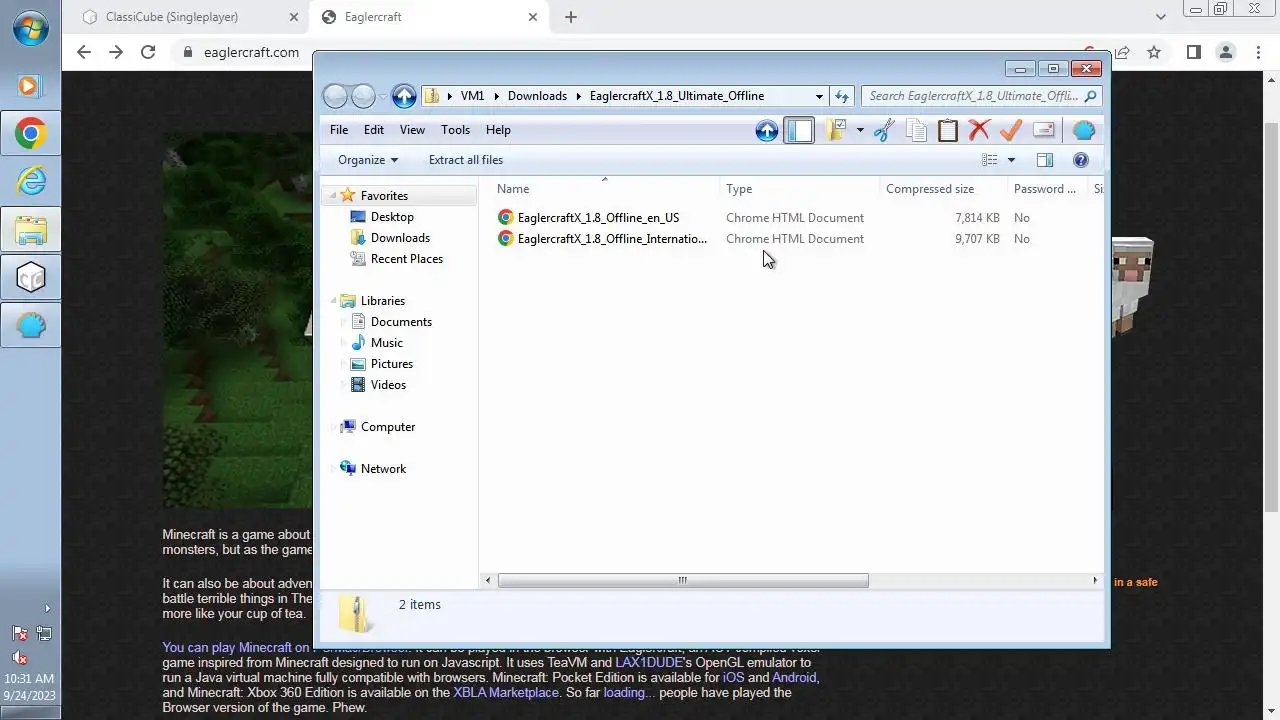Open Google Chrome from the taskbar
The width and height of the screenshot is (1280, 720).
pos(31,133)
